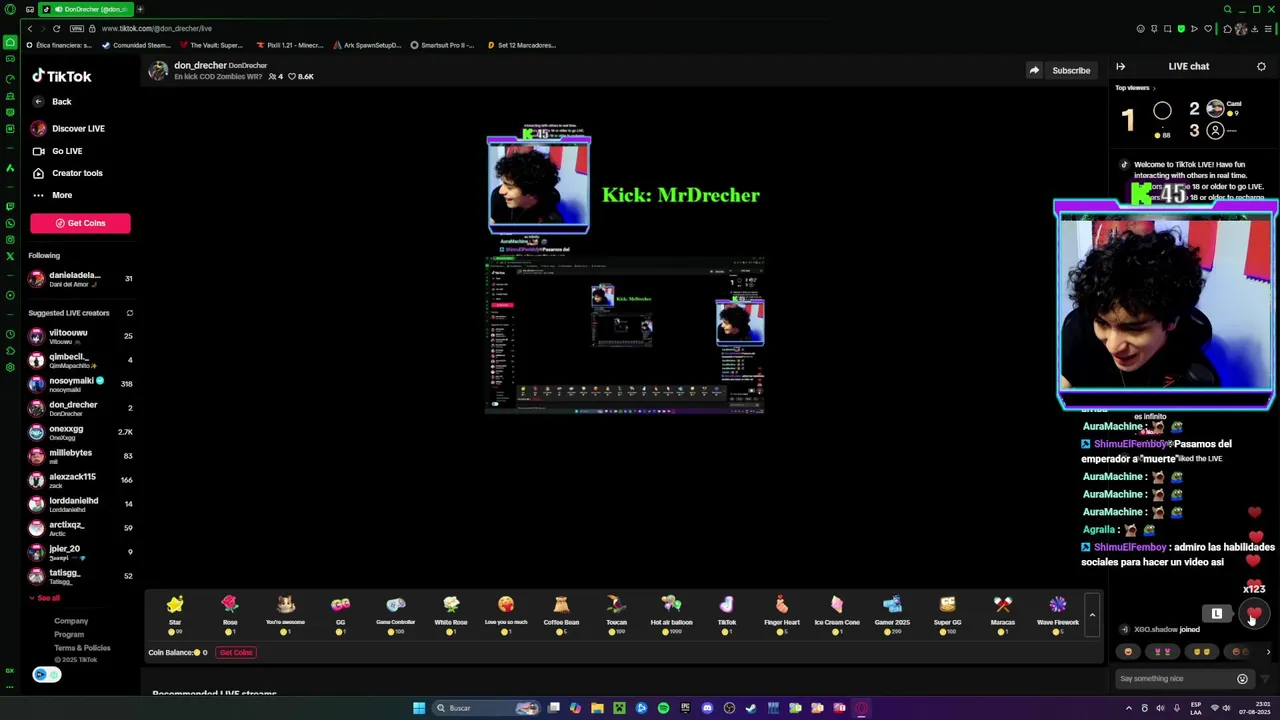Image resolution: width=1280 pixels, height=720 pixels.
Task: Send the smiley quick reaction
Action: [1128, 652]
